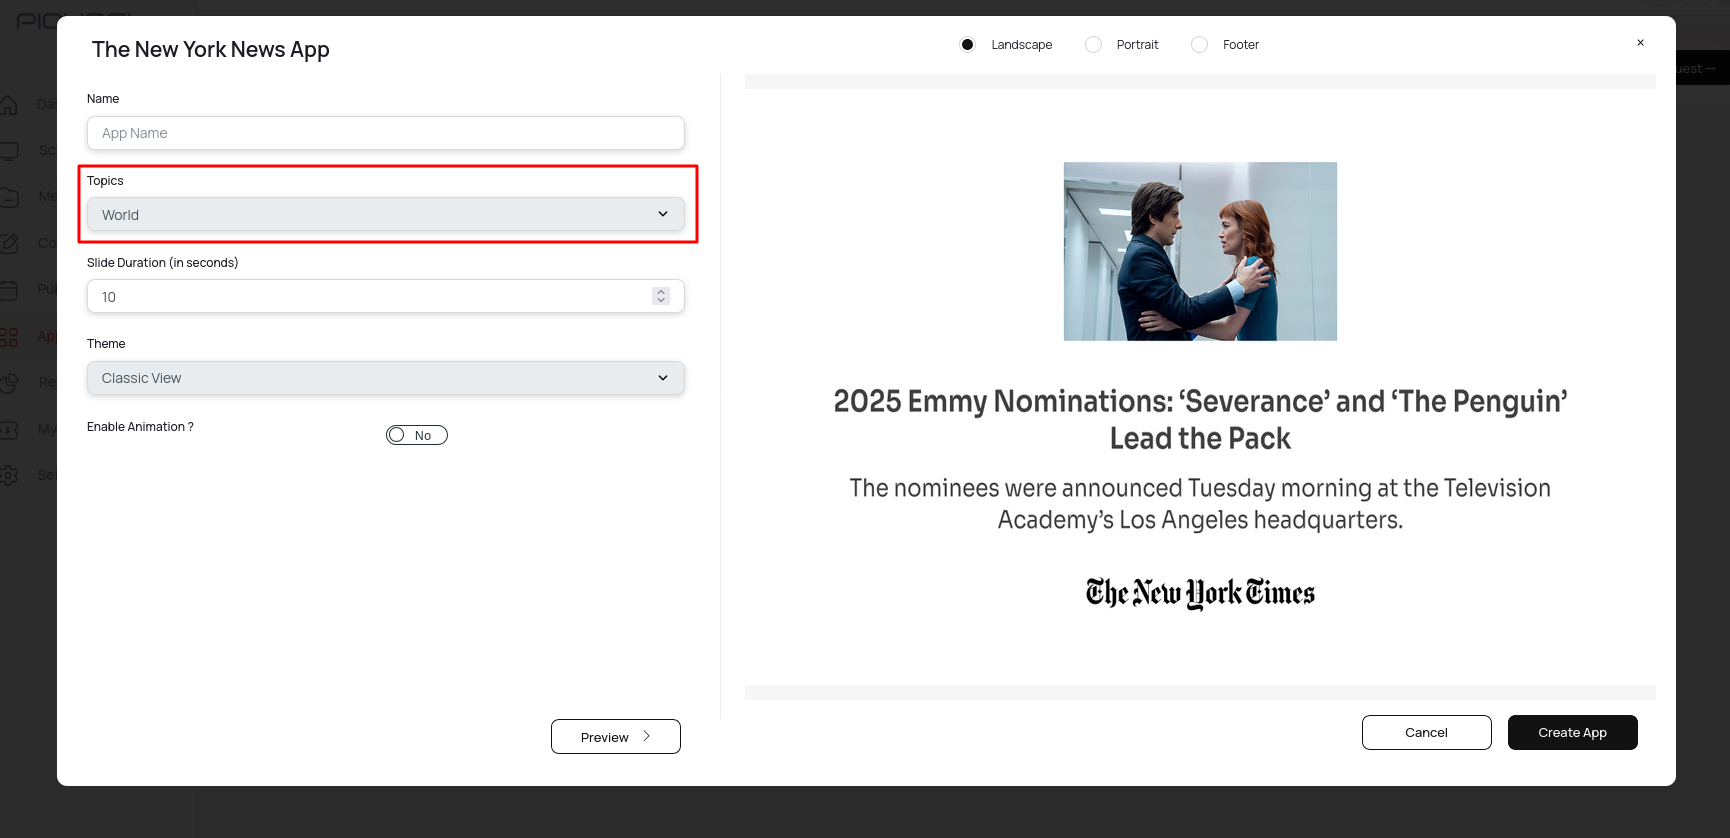
Task: Click the red Apps grid icon
Action: pyautogui.click(x=9, y=337)
